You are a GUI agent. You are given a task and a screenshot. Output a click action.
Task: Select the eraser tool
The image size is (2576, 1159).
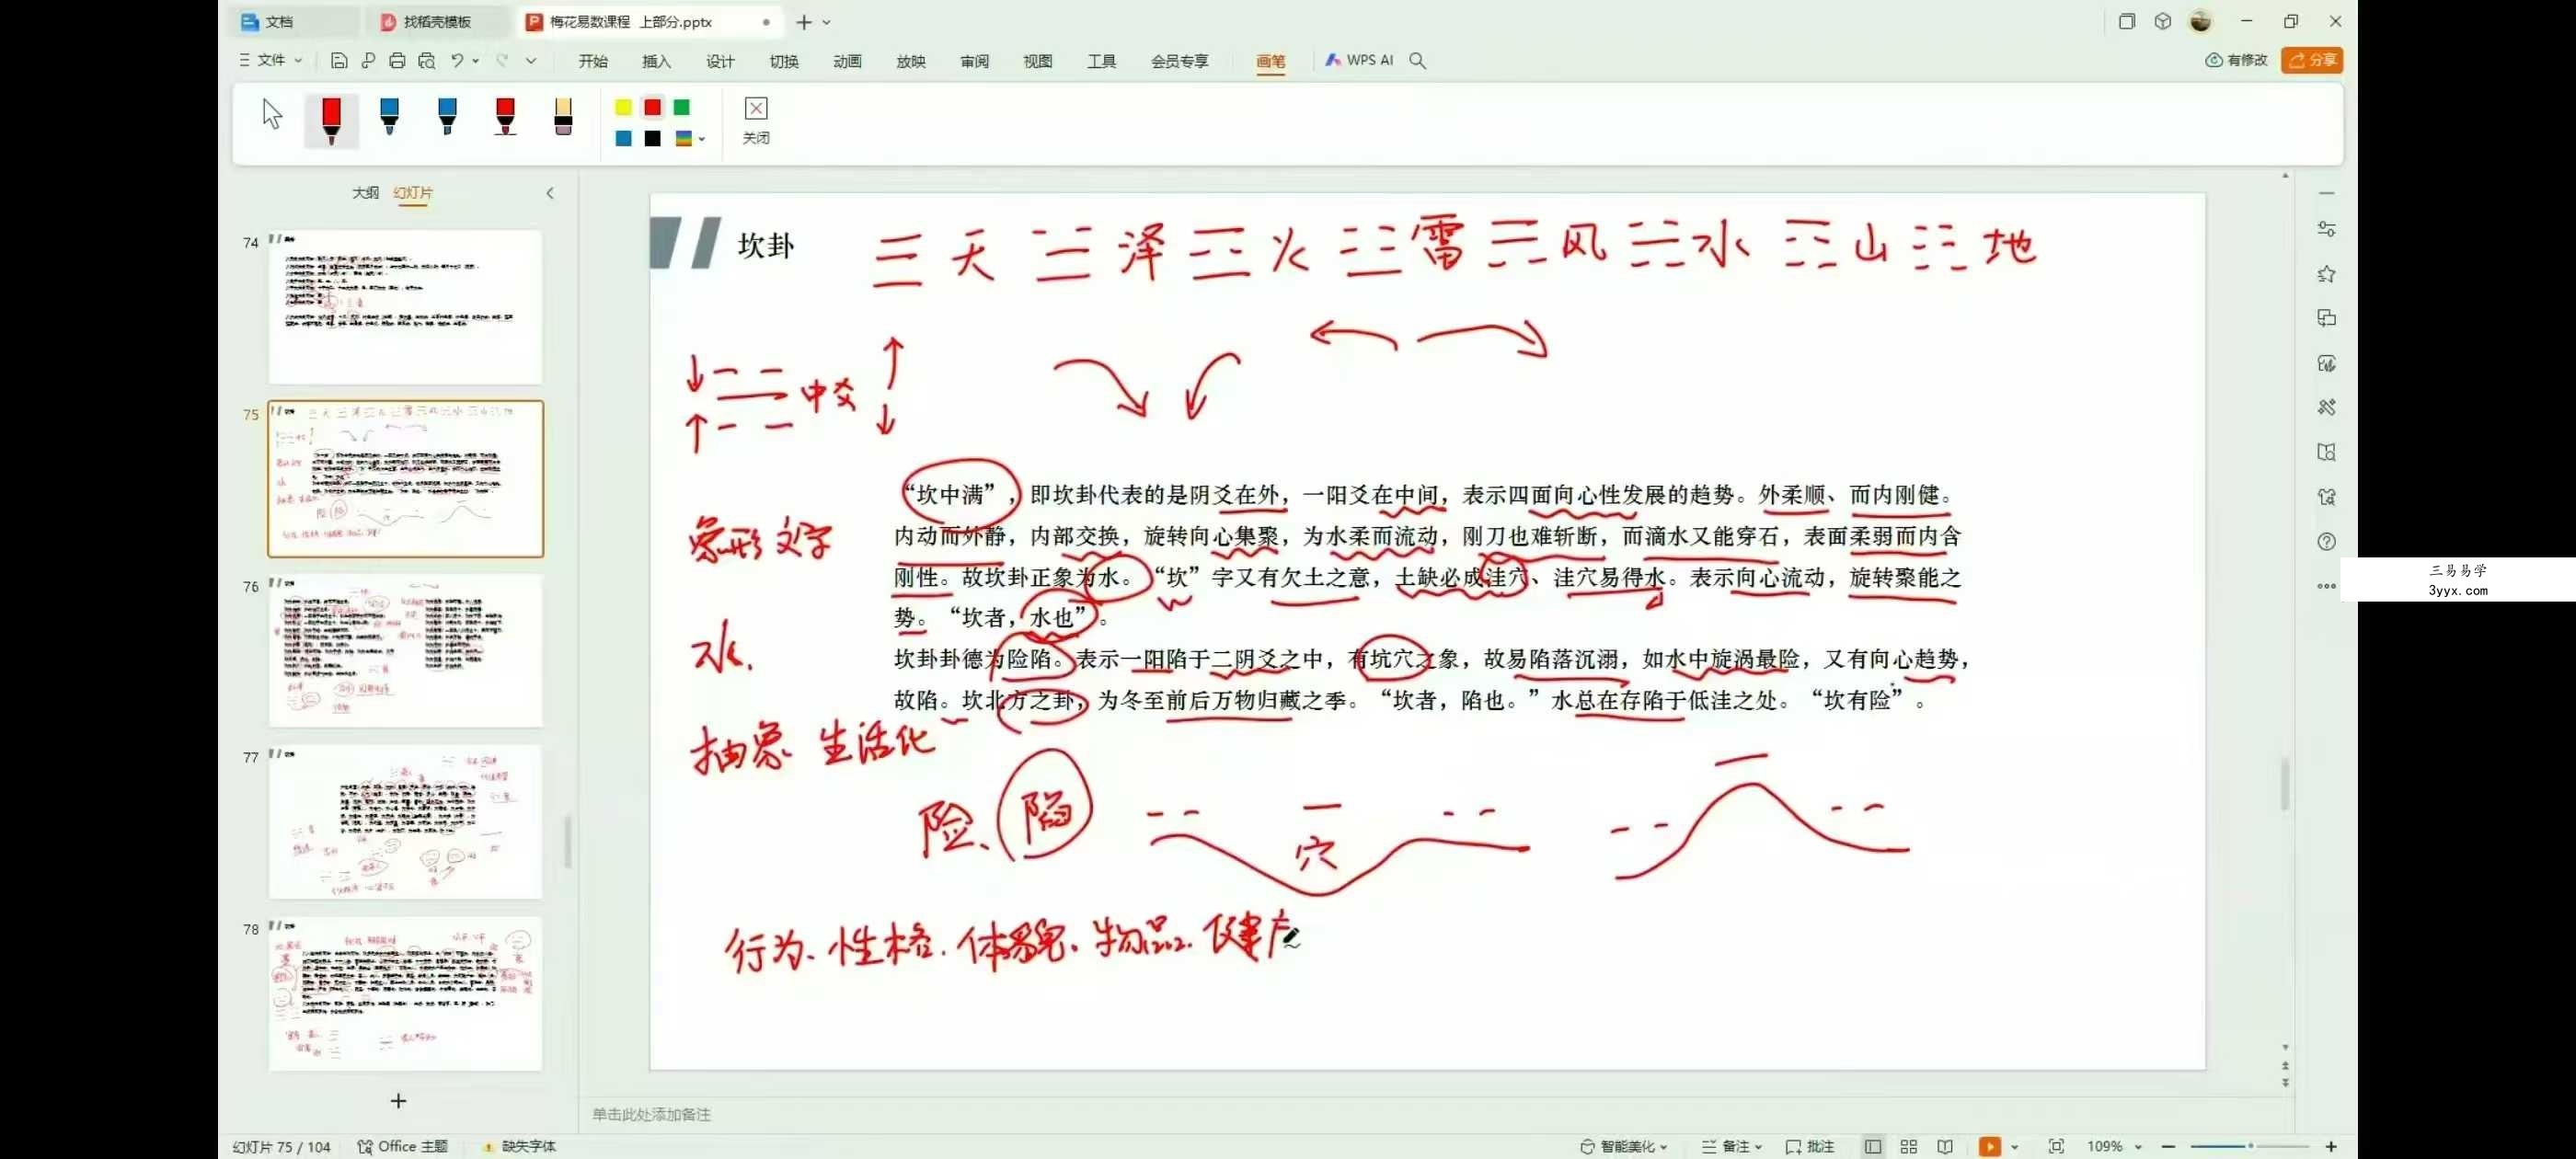coord(563,116)
